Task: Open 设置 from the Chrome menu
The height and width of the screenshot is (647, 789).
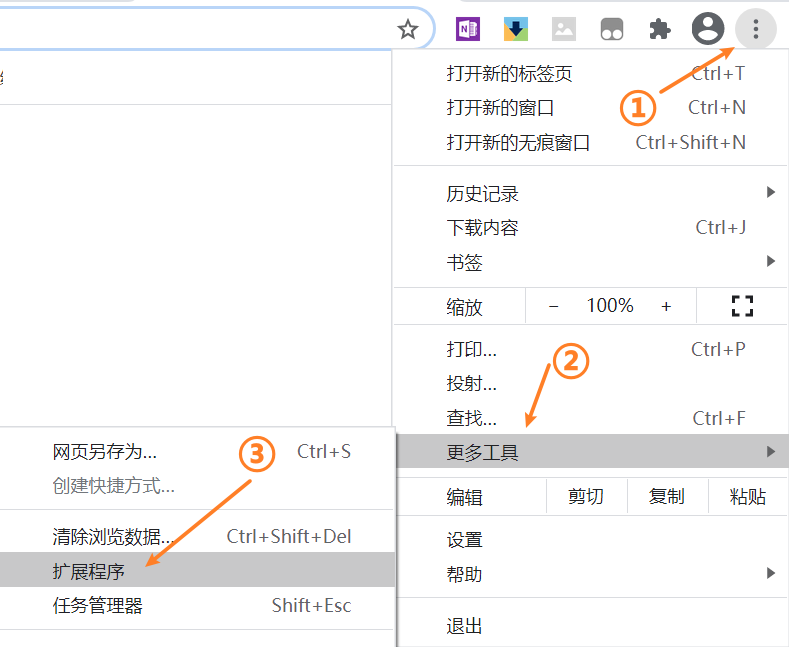Action: coord(592,540)
